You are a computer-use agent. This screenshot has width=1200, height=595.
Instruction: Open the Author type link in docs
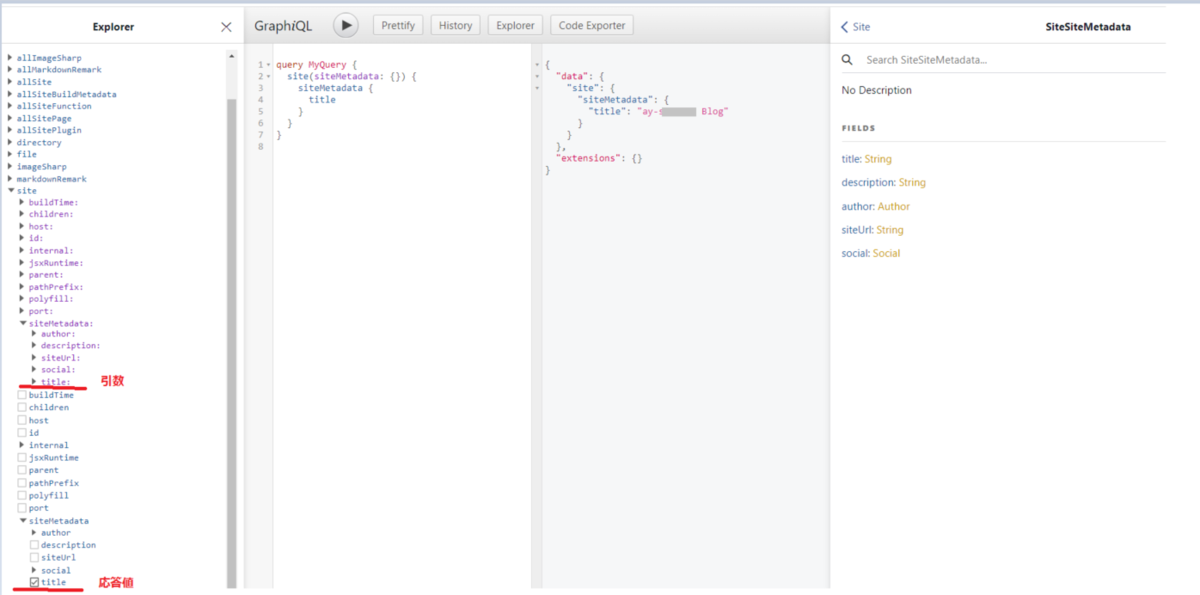(x=894, y=206)
